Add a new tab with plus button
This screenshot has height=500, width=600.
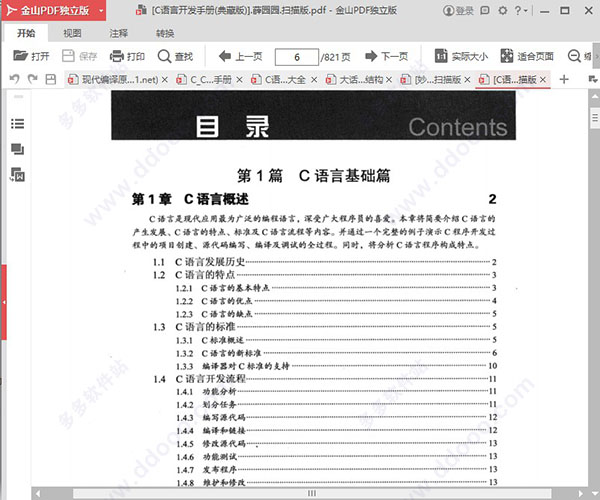[564, 80]
